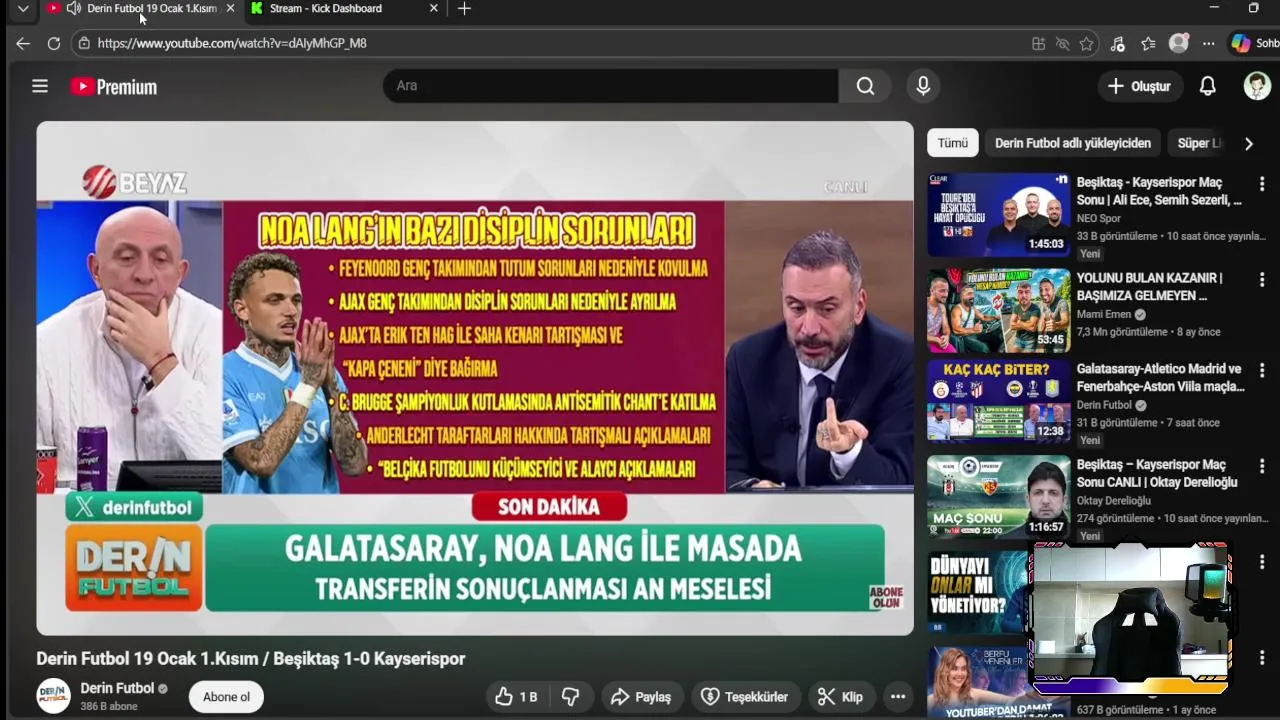The width and height of the screenshot is (1280, 720).
Task: Like the video with thumbs up
Action: tap(517, 697)
